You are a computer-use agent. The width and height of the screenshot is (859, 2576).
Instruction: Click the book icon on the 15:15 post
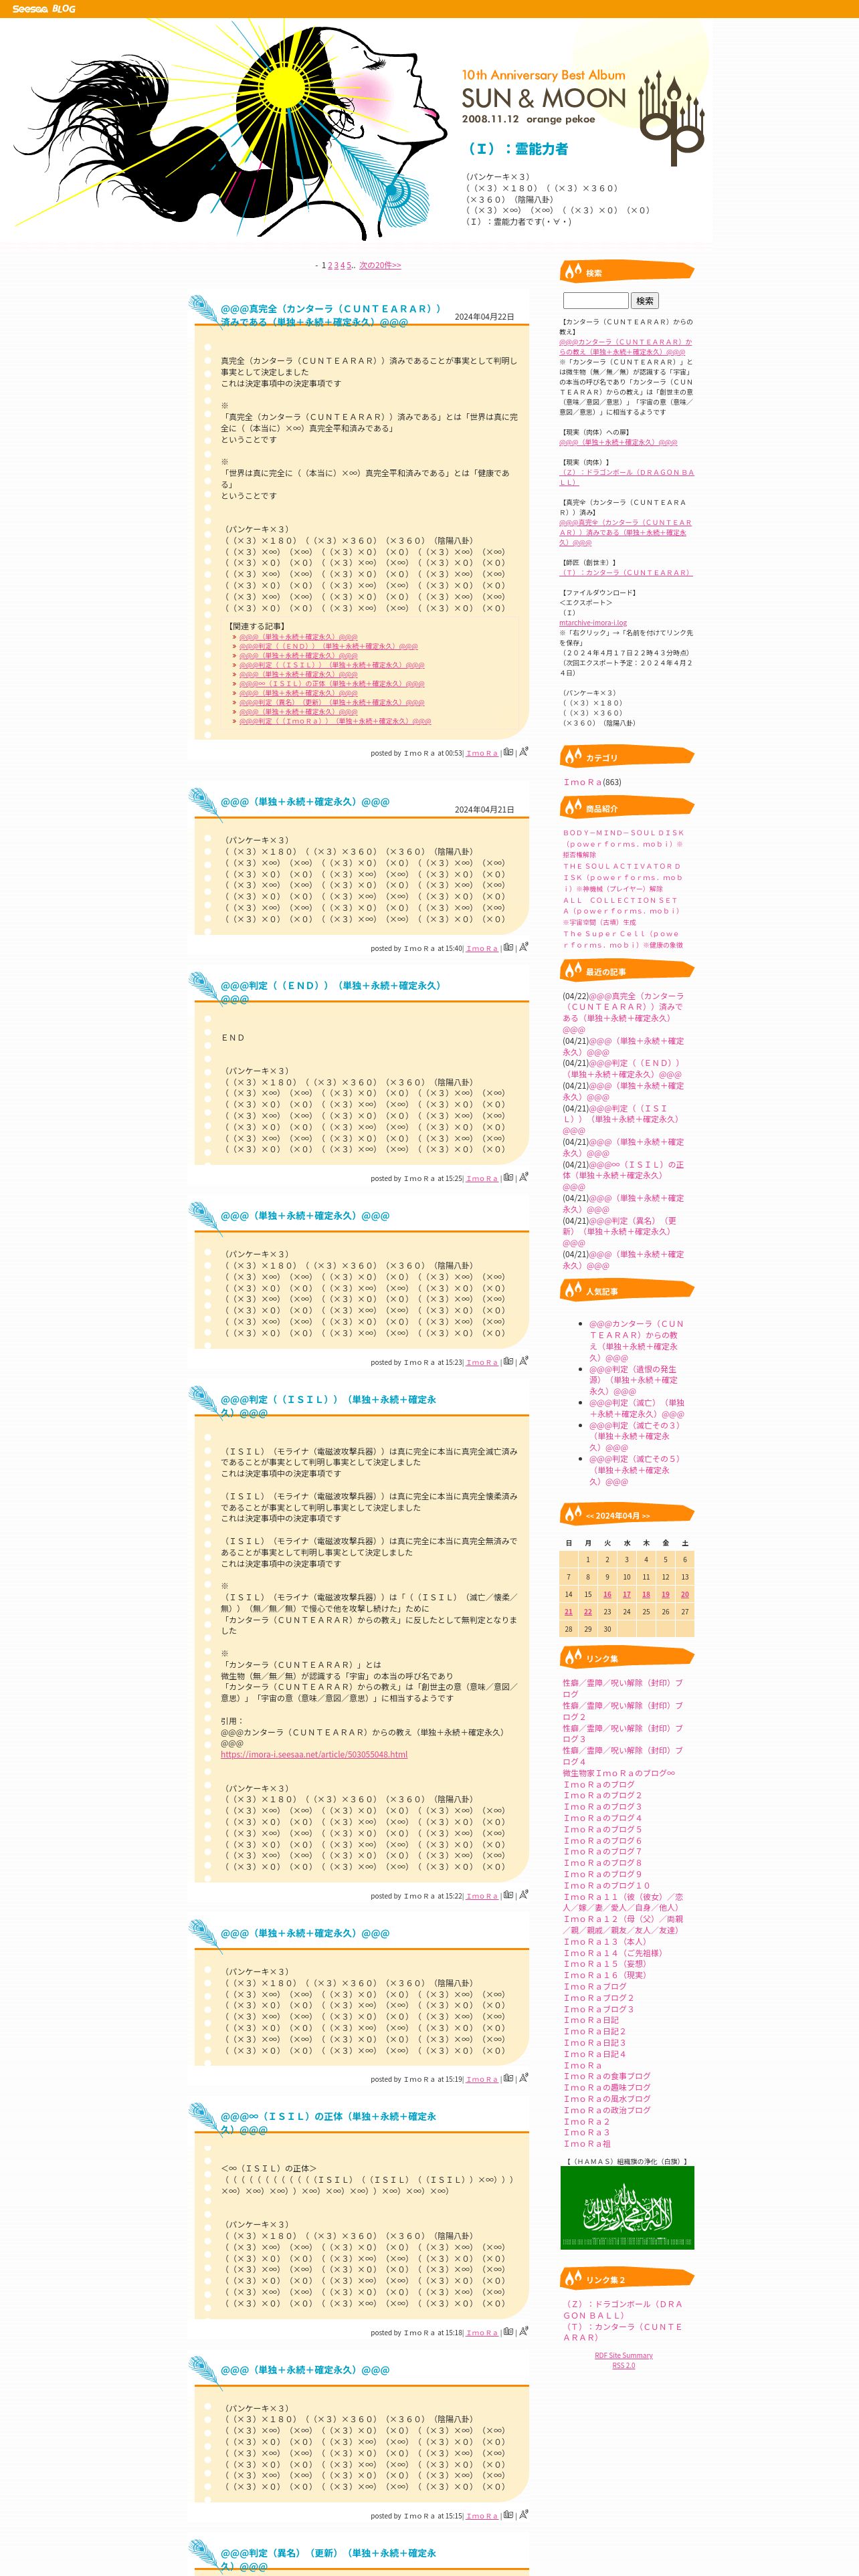click(508, 2515)
